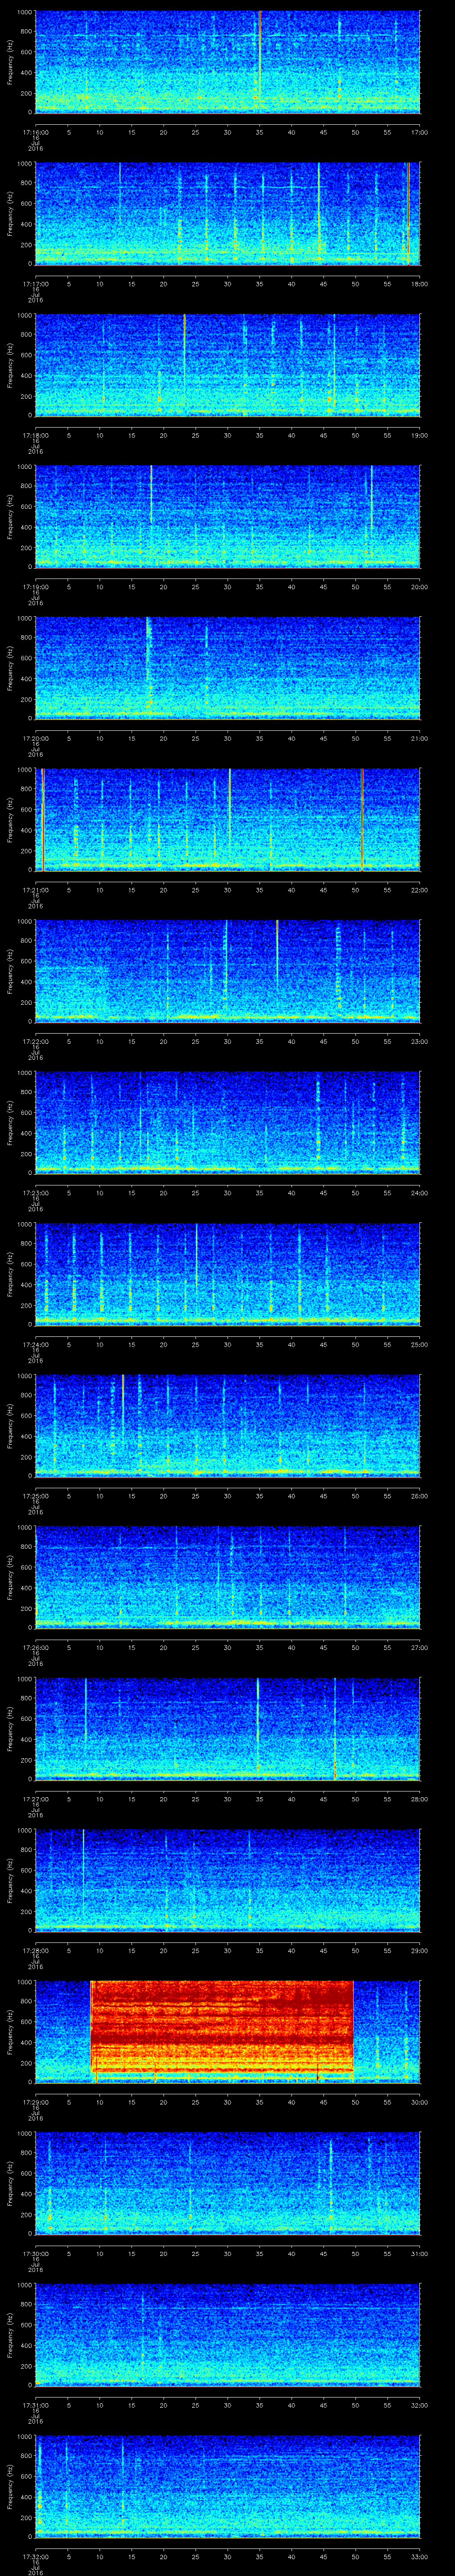Open the 17:22 spectrogram panel
This screenshot has width=455, height=2576.
point(227,971)
